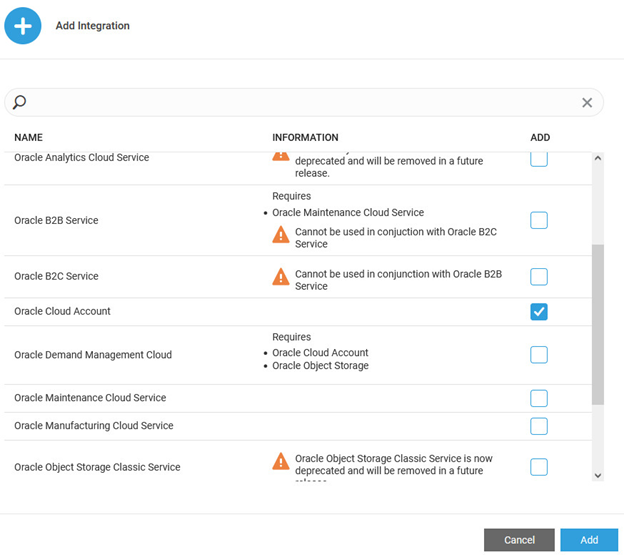Click warning icon for Oracle B2C Service
The width and height of the screenshot is (624, 555).
pyautogui.click(x=281, y=277)
